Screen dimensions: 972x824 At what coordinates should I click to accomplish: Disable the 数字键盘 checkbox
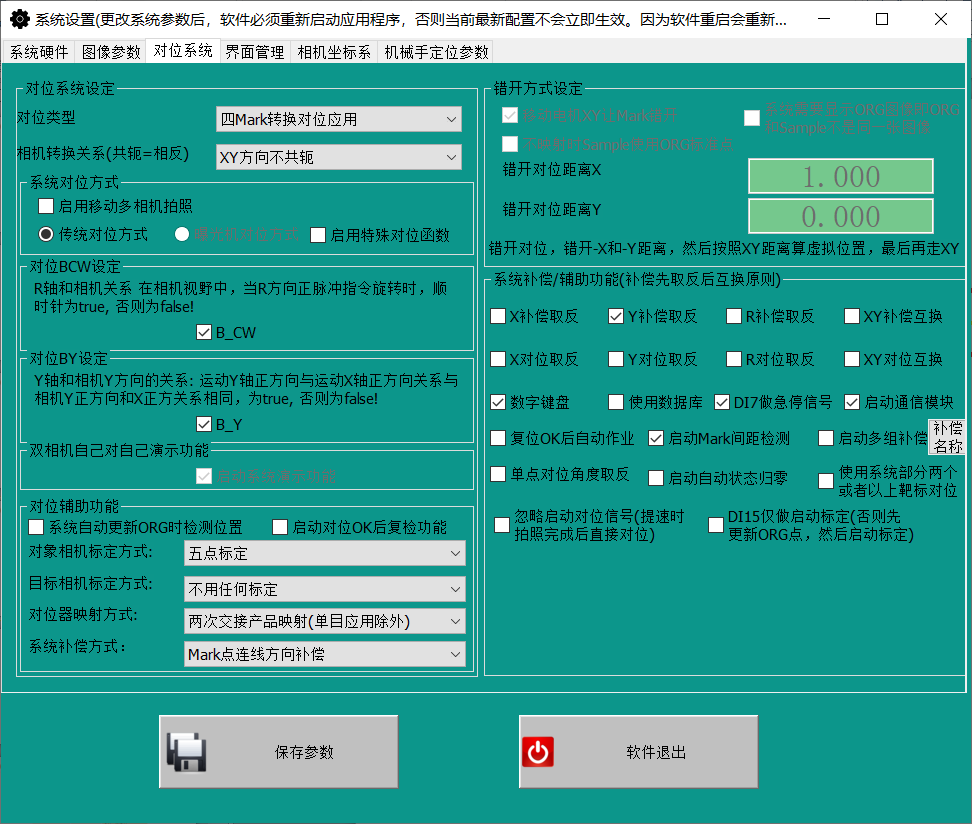[x=498, y=402]
